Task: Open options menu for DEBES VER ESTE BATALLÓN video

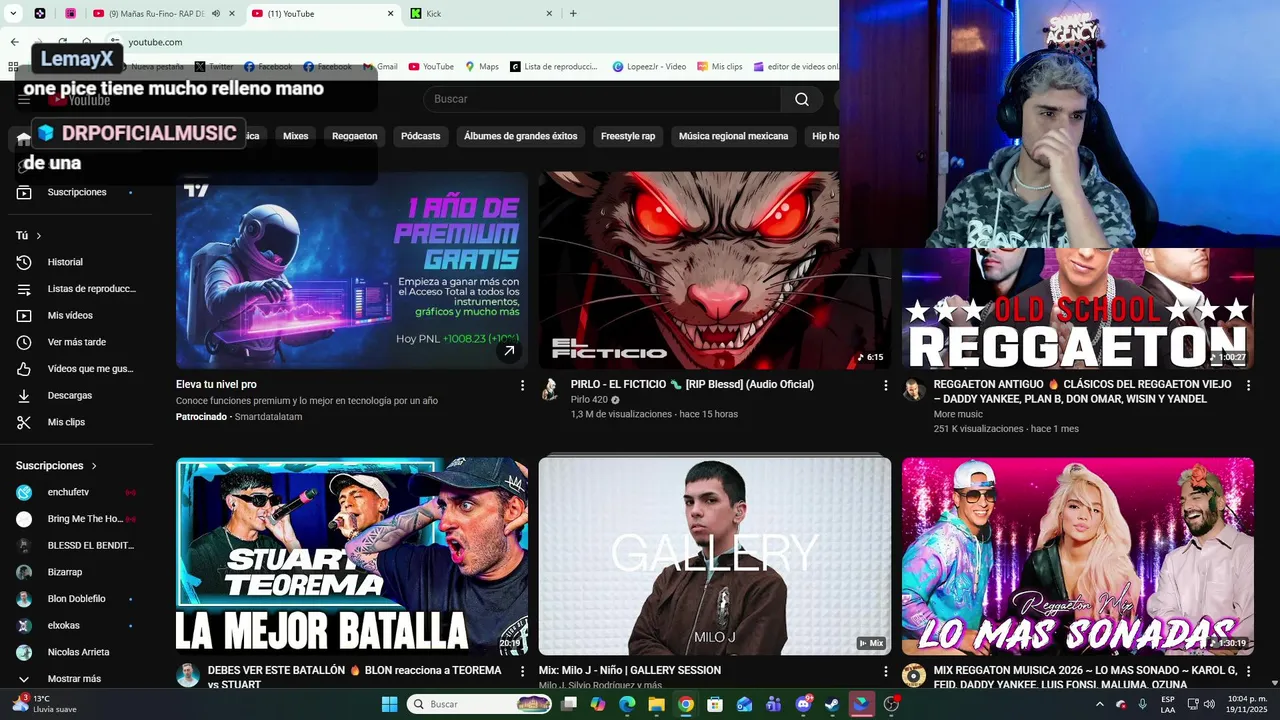Action: (x=522, y=671)
